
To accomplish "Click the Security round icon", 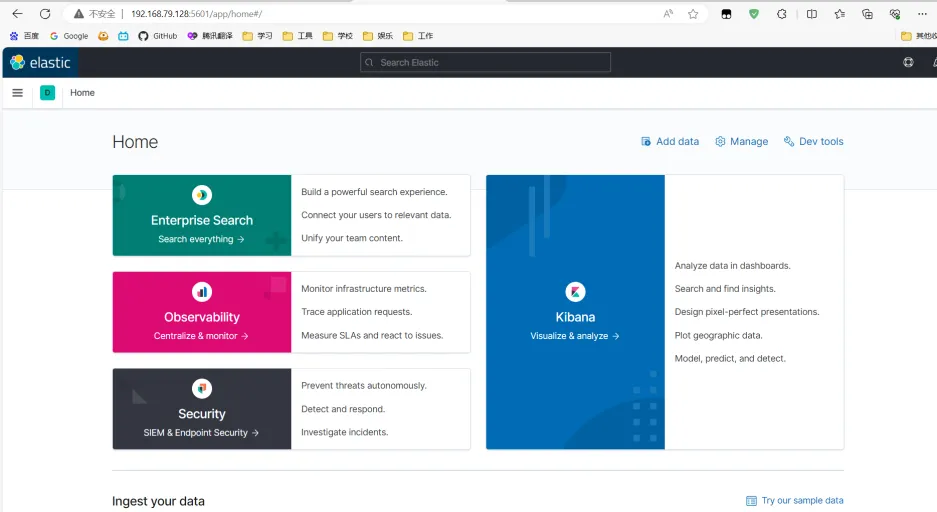I will click(x=202, y=389).
